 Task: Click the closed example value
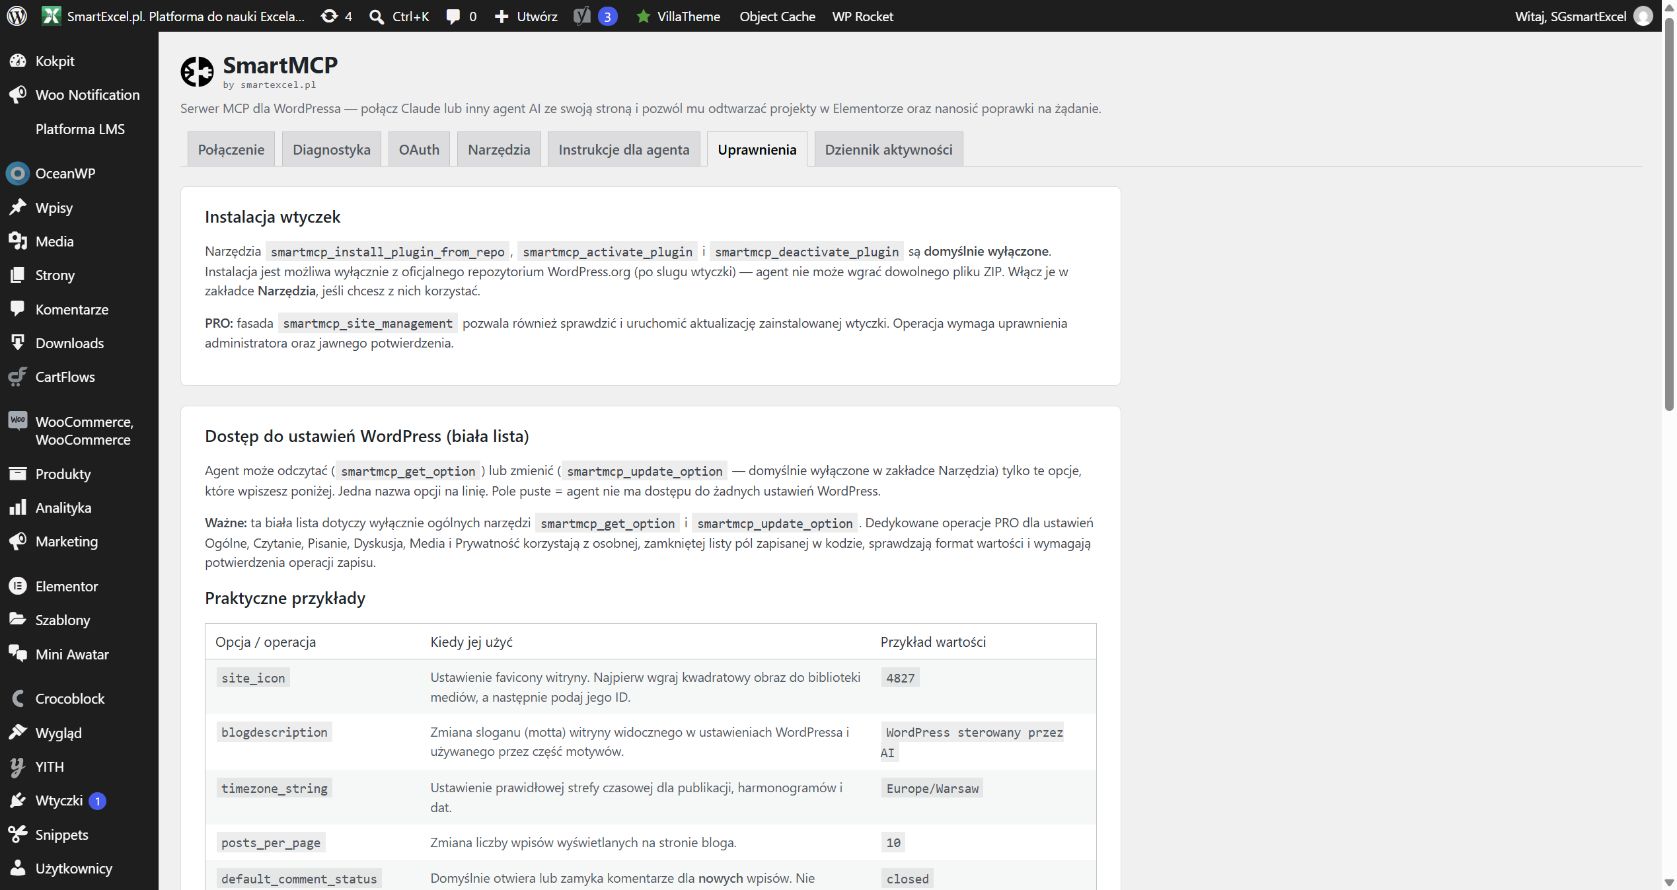pyautogui.click(x=907, y=879)
